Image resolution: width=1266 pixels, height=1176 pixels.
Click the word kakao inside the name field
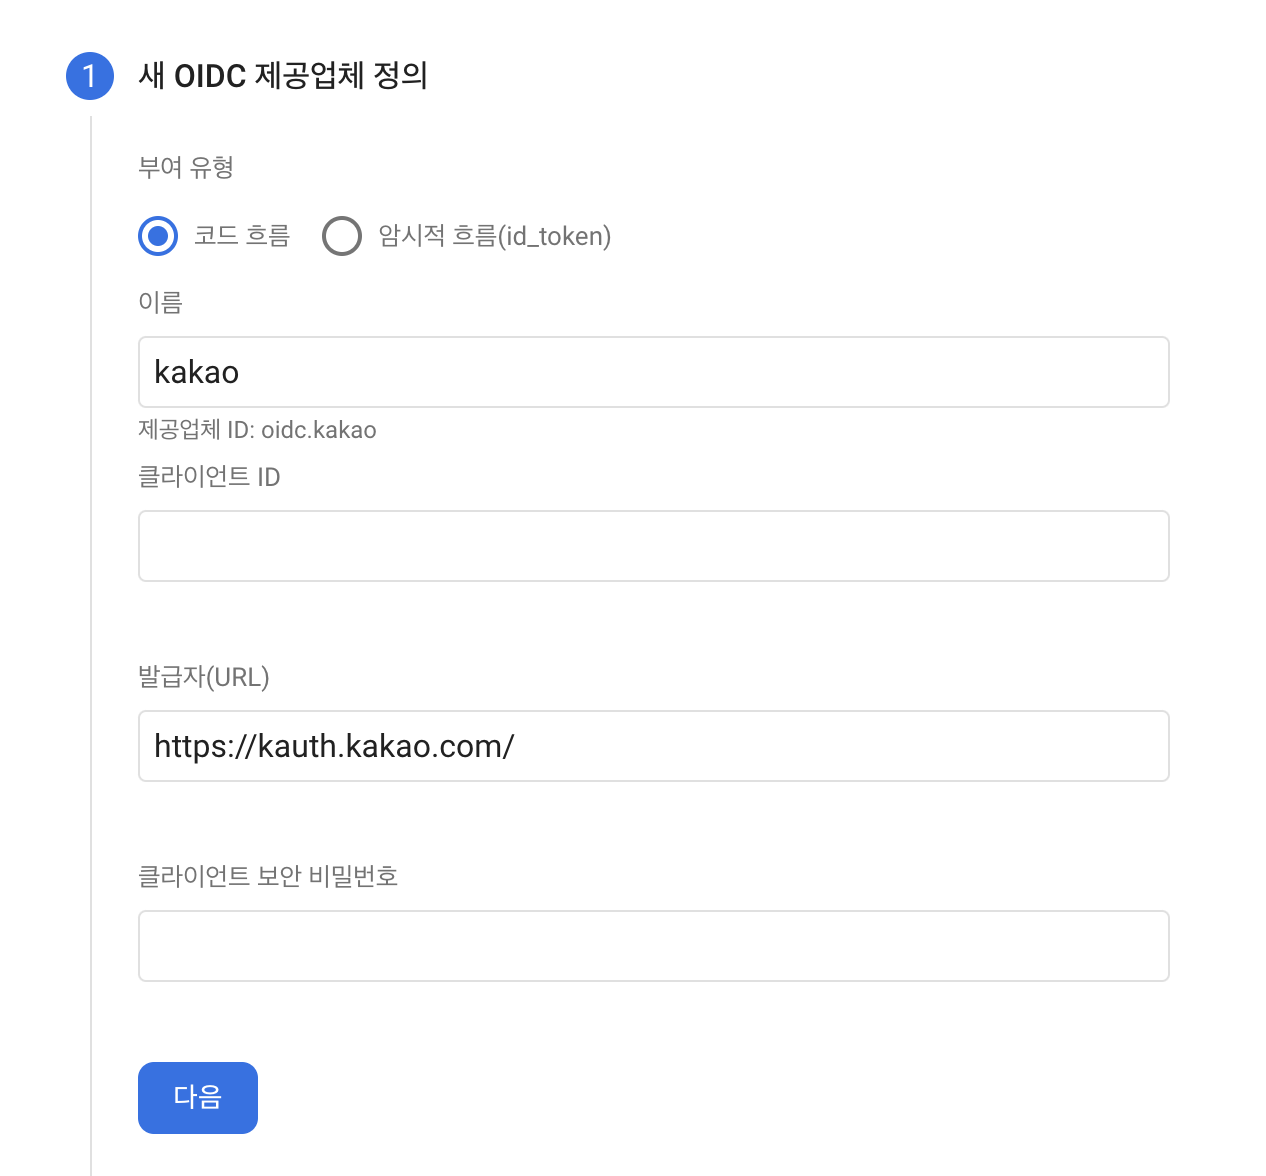[x=197, y=372]
